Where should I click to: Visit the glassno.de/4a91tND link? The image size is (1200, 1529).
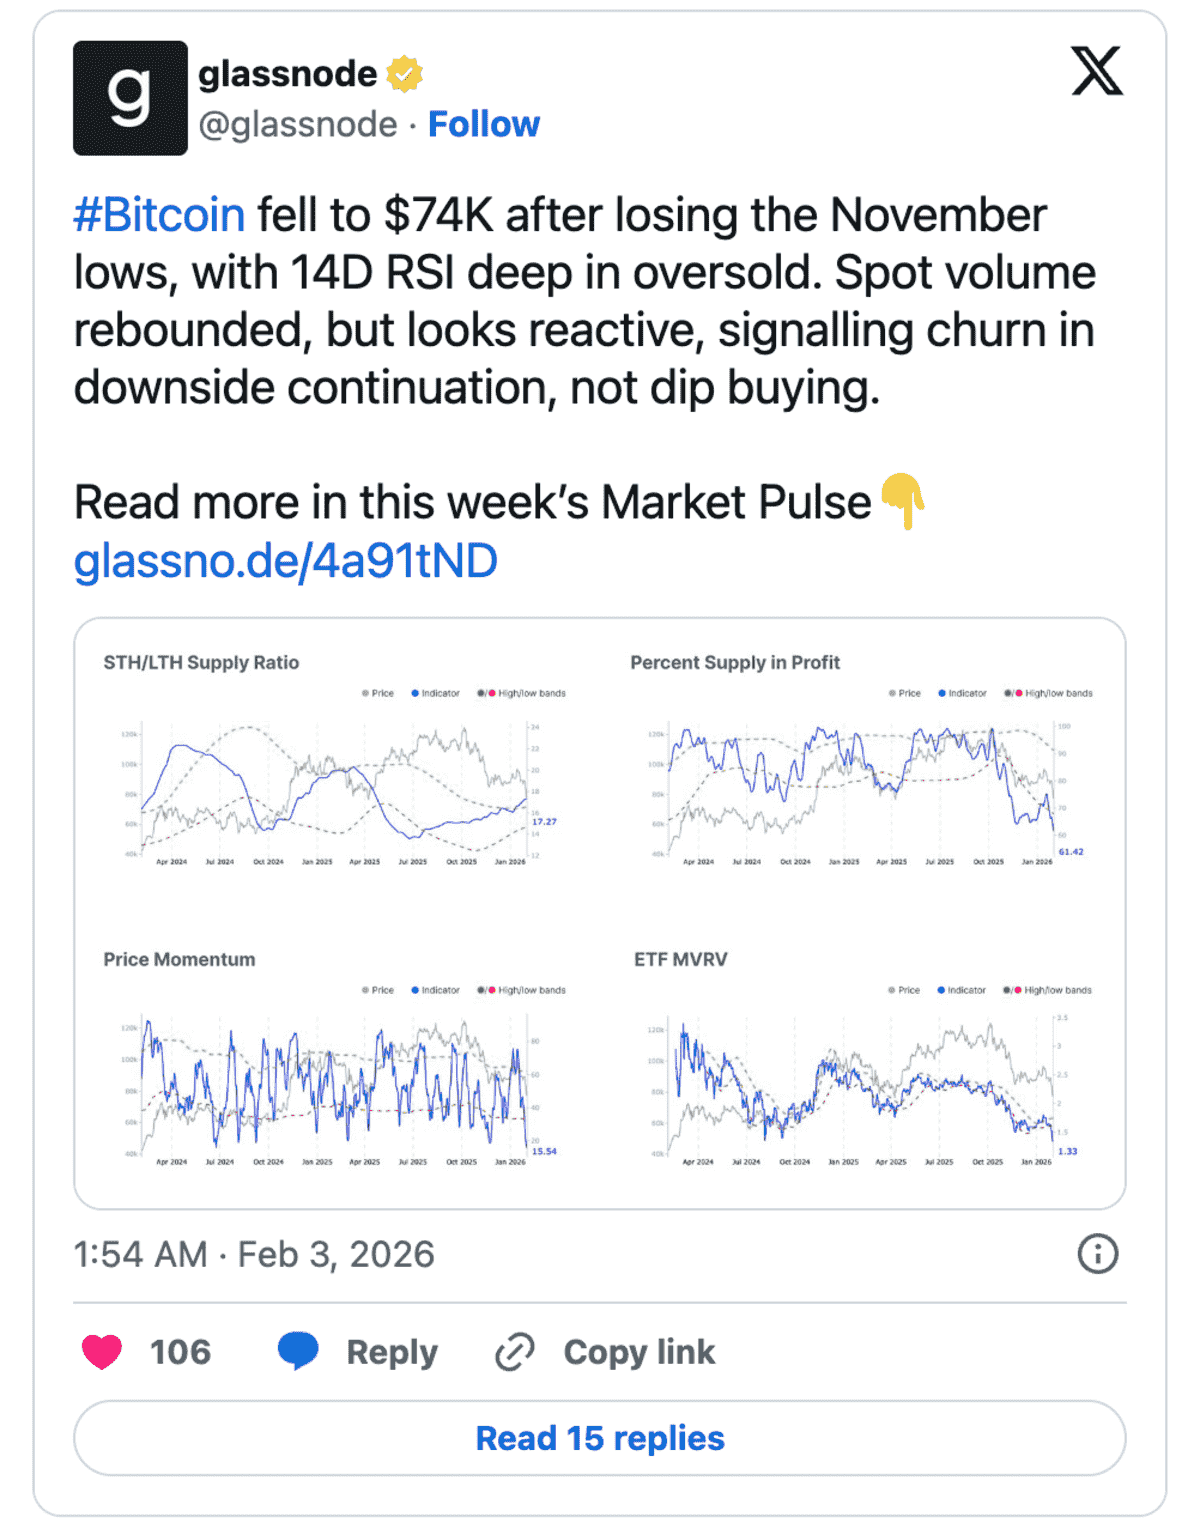coord(289,561)
